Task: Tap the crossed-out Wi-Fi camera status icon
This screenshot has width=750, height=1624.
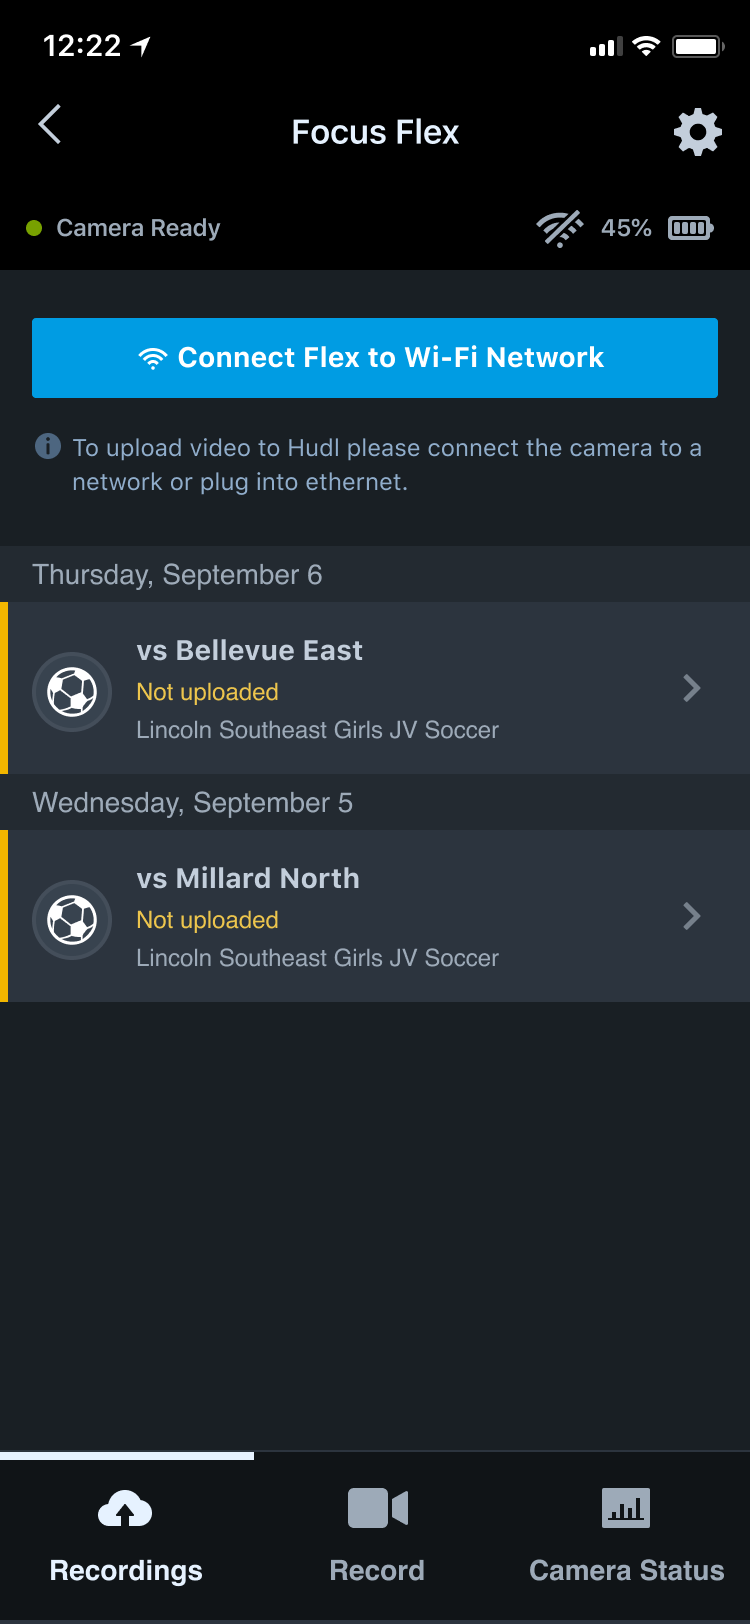Action: click(560, 228)
